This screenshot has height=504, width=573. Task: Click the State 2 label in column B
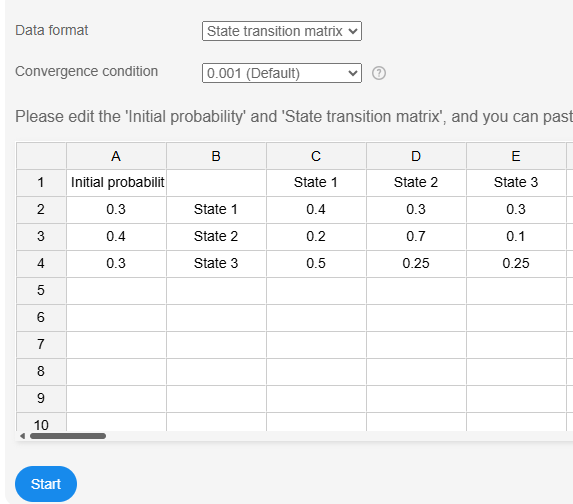coord(216,236)
